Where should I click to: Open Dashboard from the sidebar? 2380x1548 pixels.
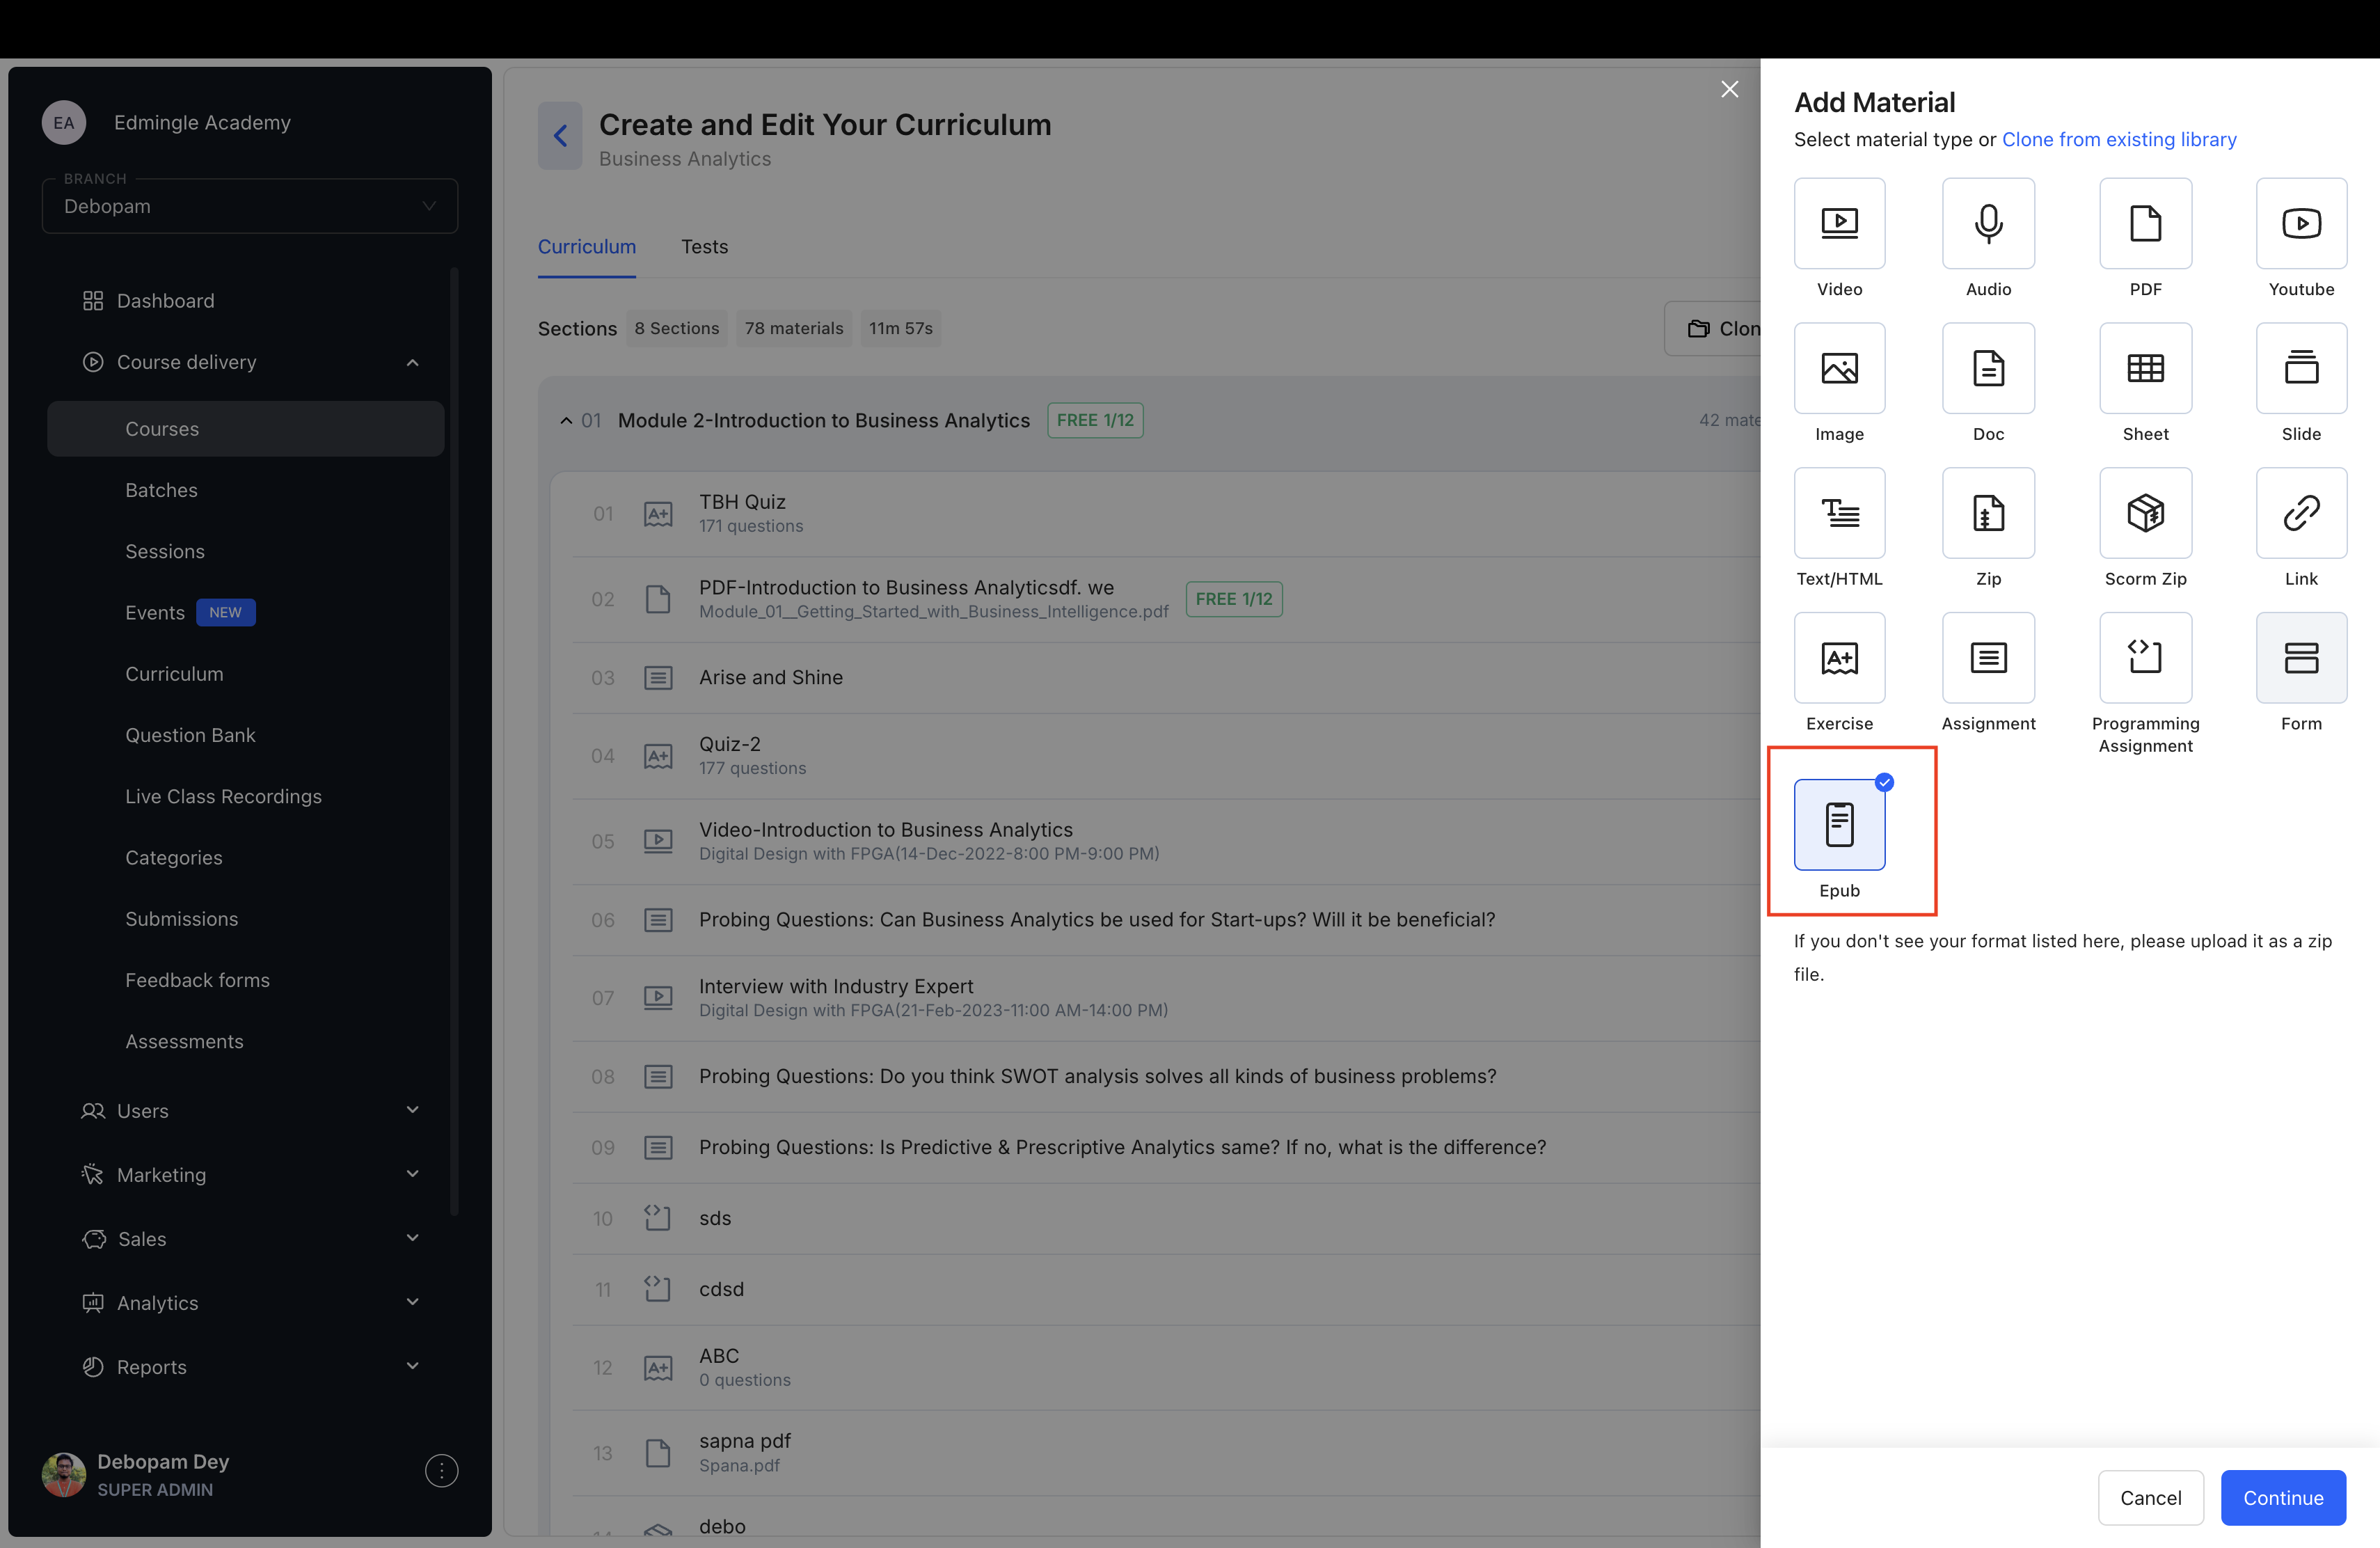[x=165, y=301]
